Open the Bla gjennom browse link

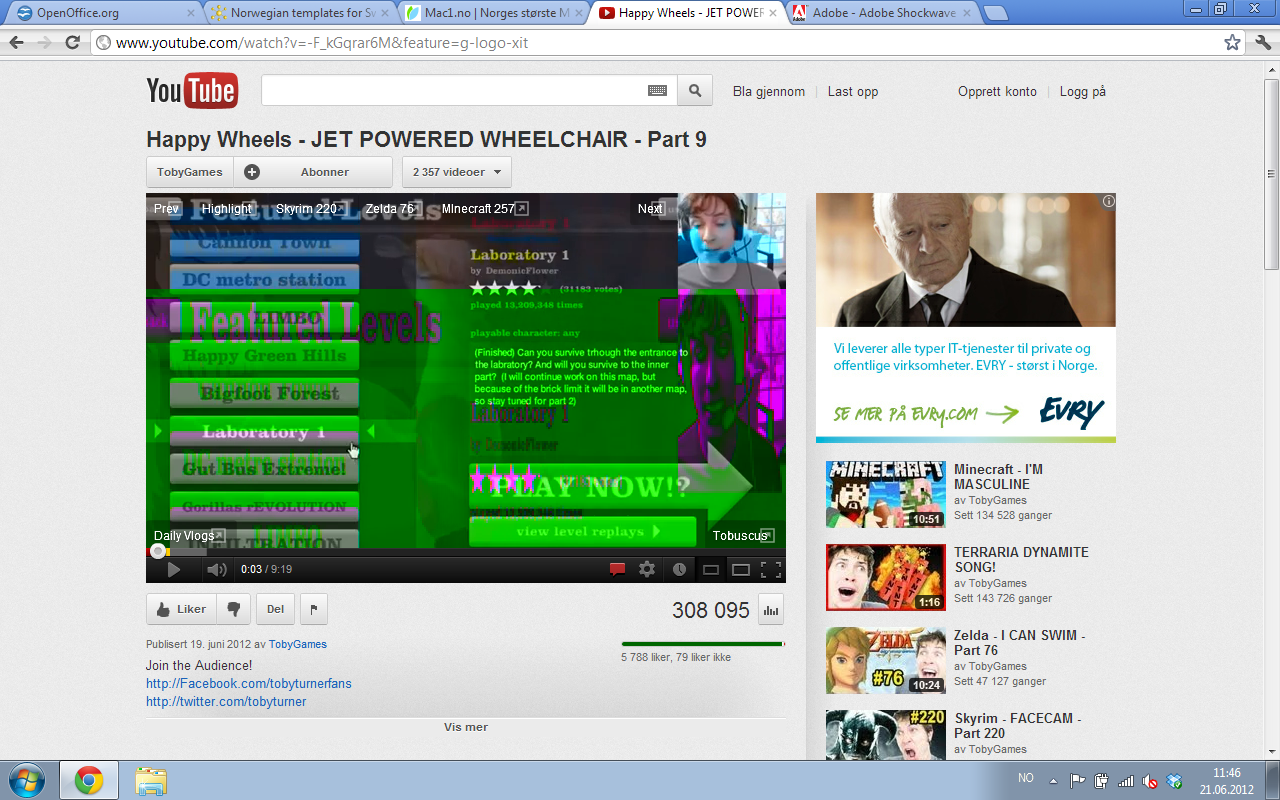(x=769, y=91)
